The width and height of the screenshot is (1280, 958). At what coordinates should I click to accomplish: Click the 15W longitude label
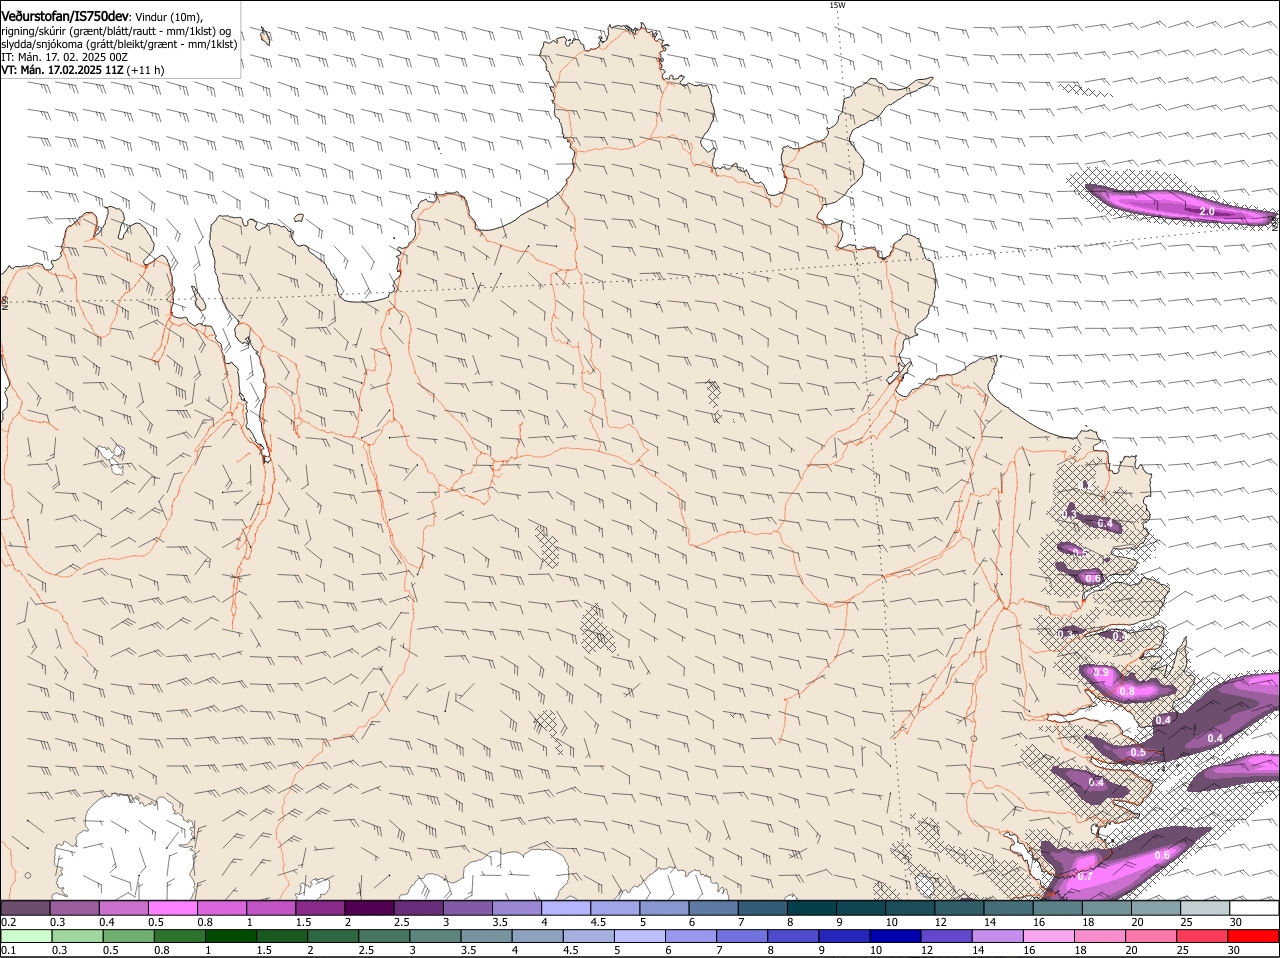click(837, 5)
